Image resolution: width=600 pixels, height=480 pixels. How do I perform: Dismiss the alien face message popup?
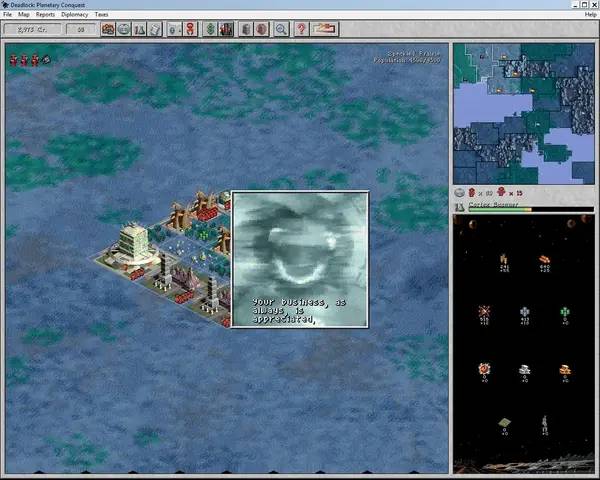point(300,259)
